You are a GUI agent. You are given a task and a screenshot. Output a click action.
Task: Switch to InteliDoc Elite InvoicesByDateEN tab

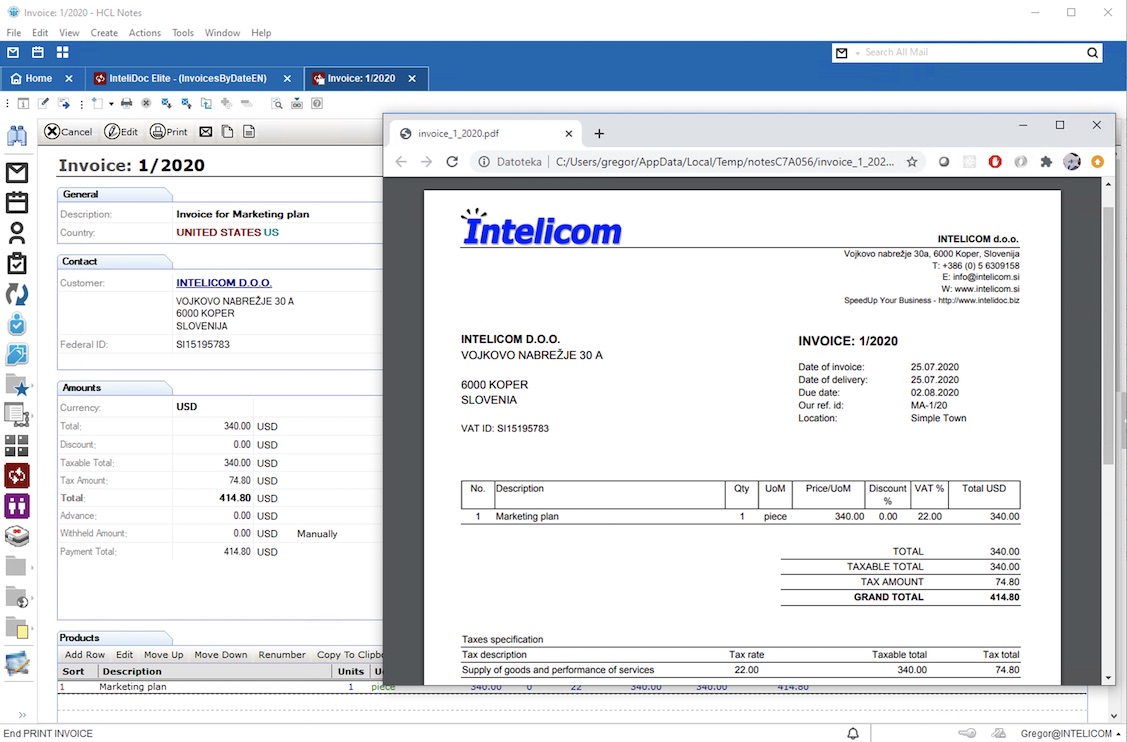(x=188, y=78)
